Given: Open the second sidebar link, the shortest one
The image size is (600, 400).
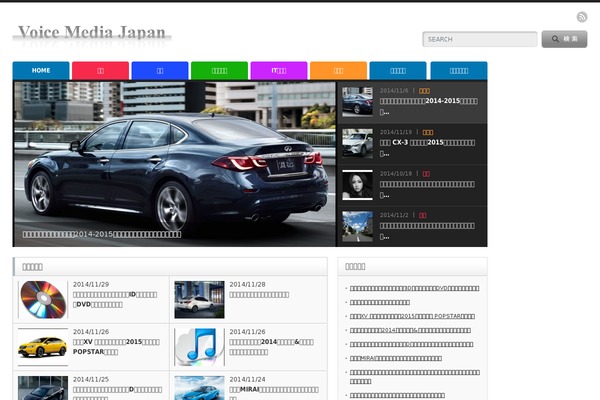Looking at the screenshot, I should [380, 302].
